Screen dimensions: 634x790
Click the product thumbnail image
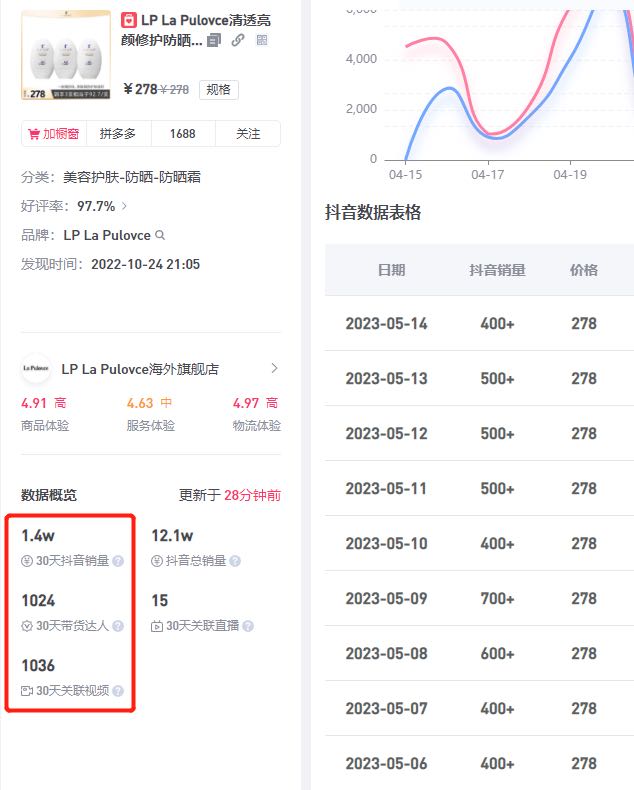coord(66,54)
